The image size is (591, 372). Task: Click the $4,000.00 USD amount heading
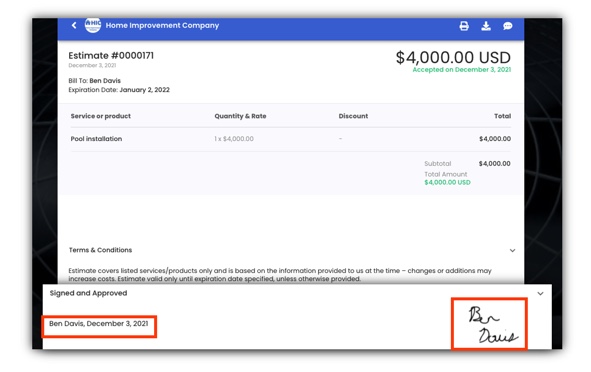click(x=453, y=57)
